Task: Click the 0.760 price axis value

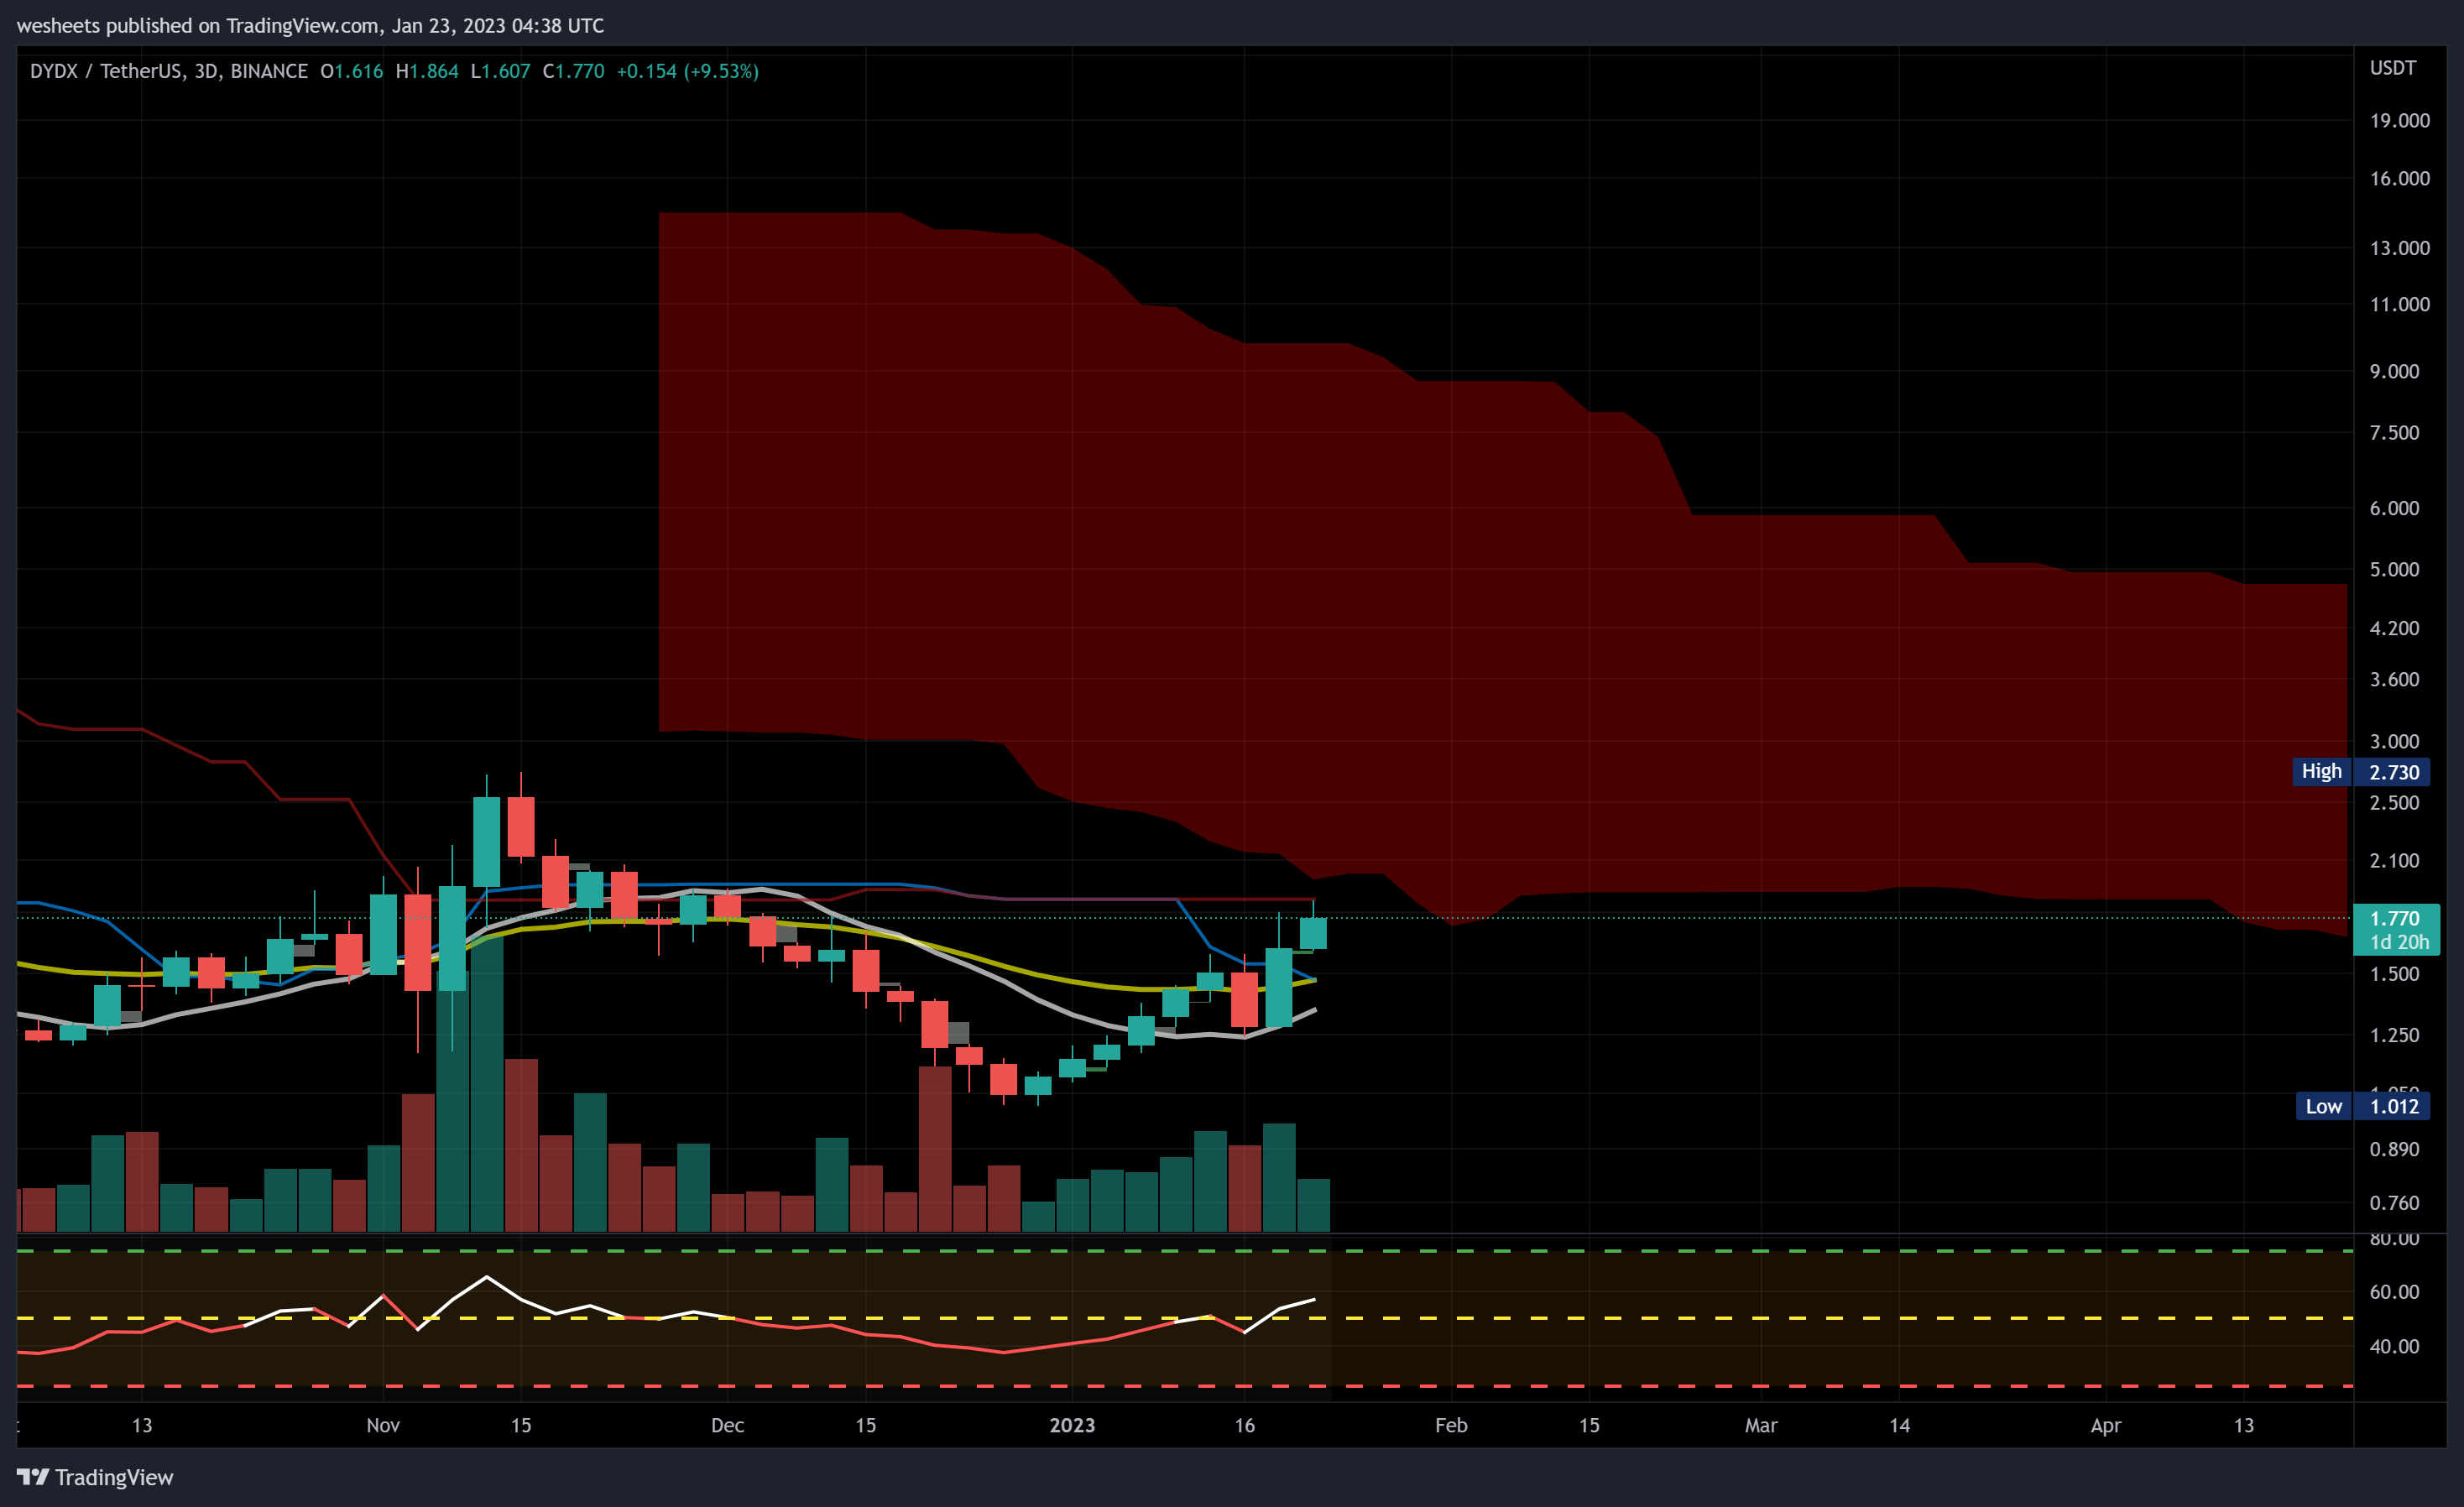Action: pyautogui.click(x=2394, y=1202)
